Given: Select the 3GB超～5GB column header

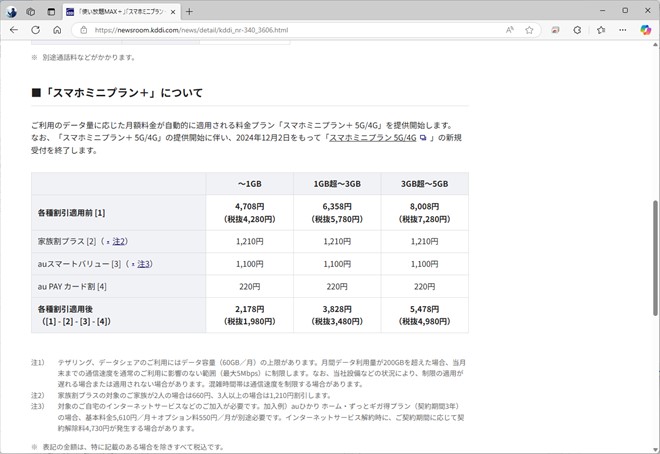Looking at the screenshot, I should pyautogui.click(x=425, y=184).
